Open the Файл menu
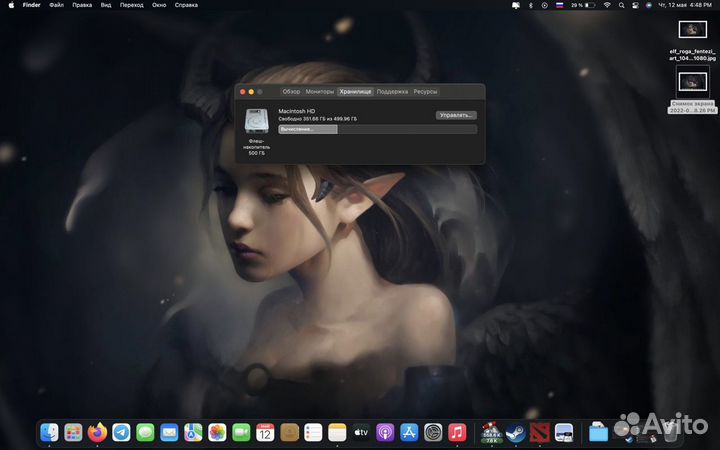 pos(56,5)
